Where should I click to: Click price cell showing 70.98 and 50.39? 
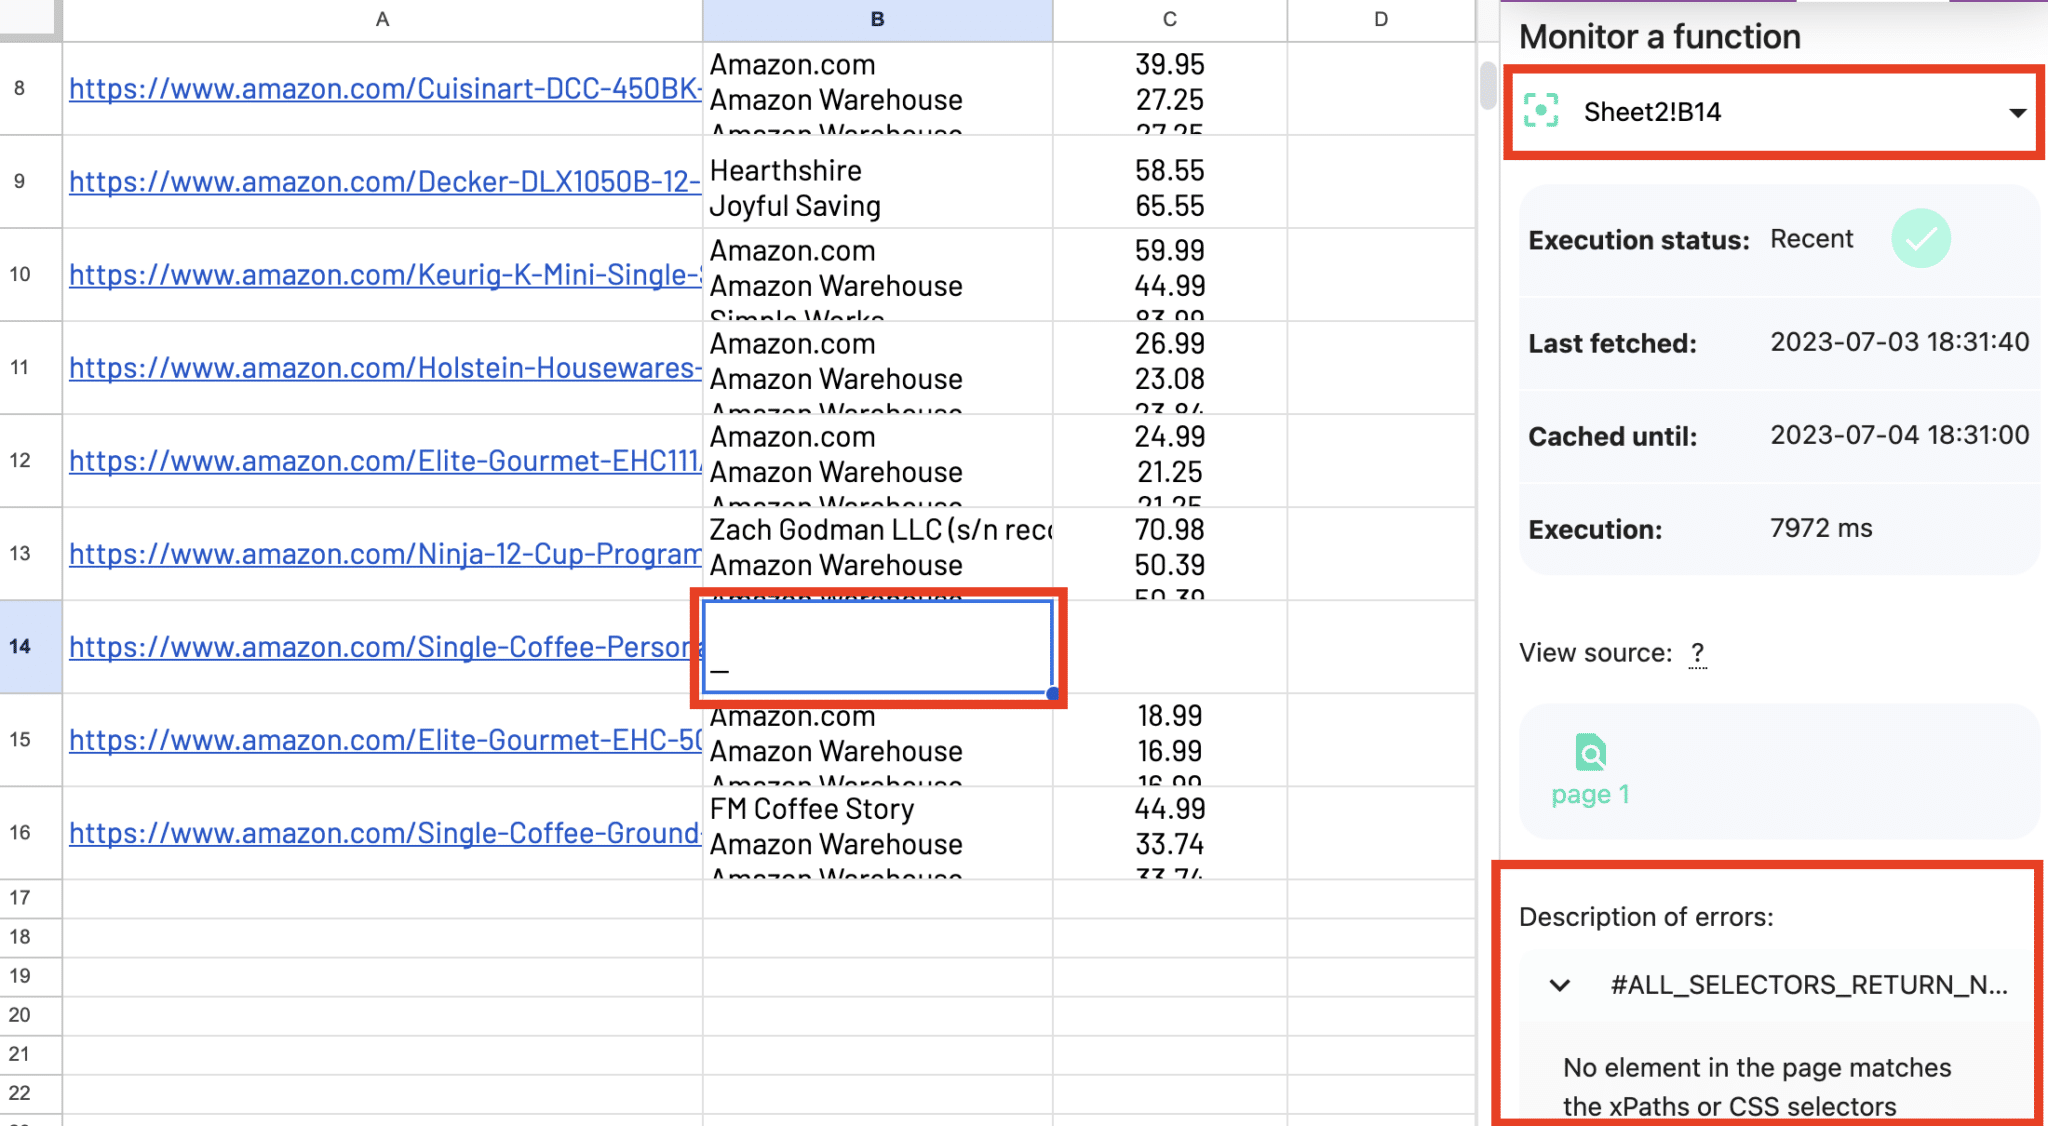click(1169, 553)
